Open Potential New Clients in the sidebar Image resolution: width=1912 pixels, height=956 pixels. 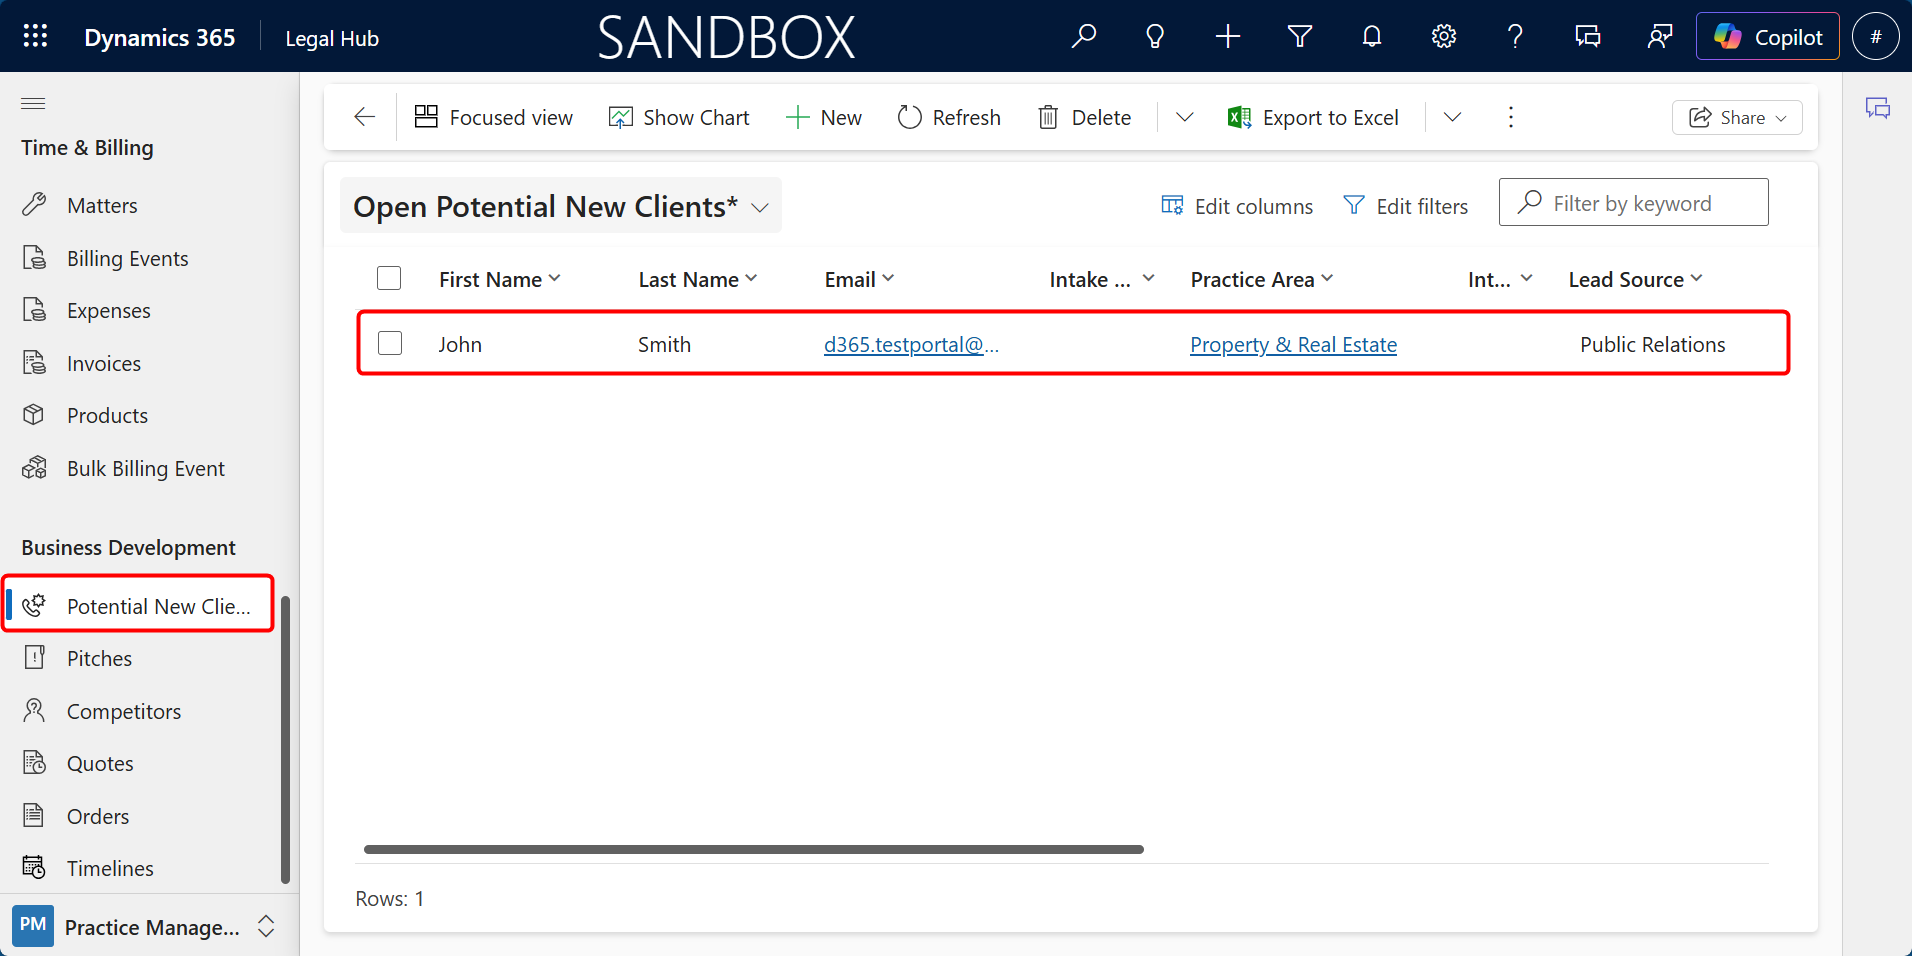137,605
